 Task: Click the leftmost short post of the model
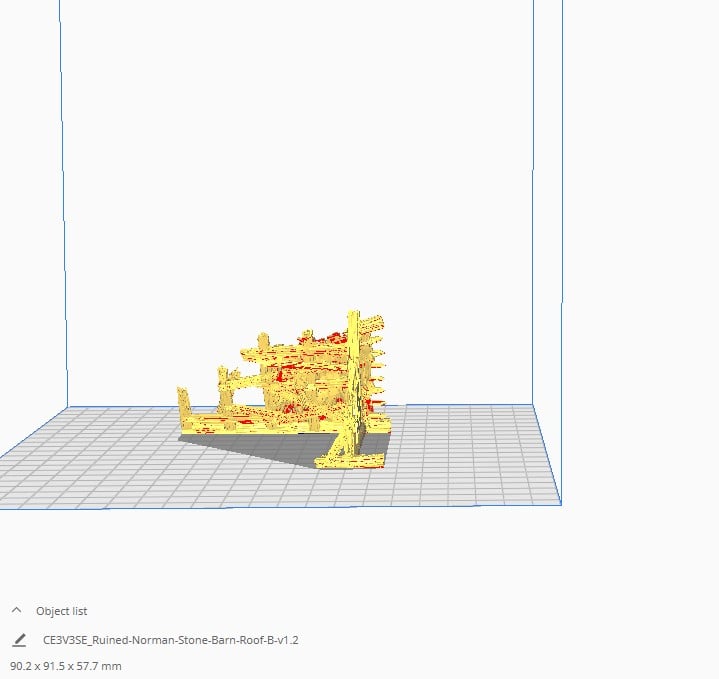click(183, 401)
